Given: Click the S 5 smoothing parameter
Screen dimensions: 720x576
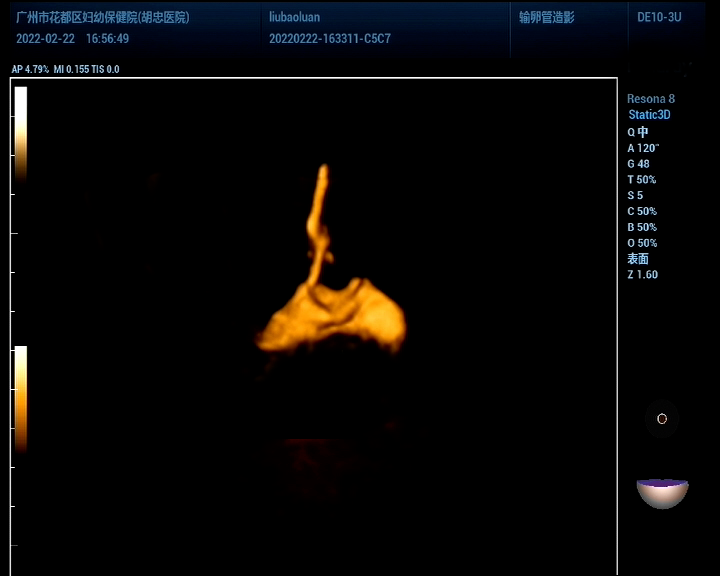Looking at the screenshot, I should (x=635, y=195).
